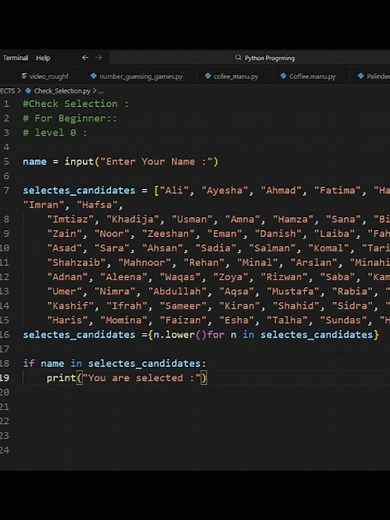Click the name "Zeeshan" on line 9
Screen dimensions: 390x520
[168, 234]
